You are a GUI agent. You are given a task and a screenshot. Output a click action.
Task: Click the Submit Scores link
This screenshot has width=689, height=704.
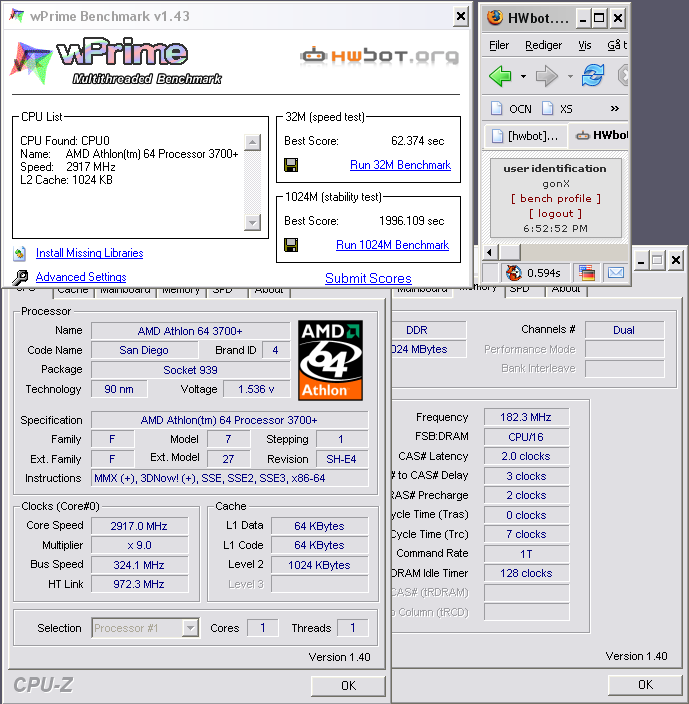(368, 278)
